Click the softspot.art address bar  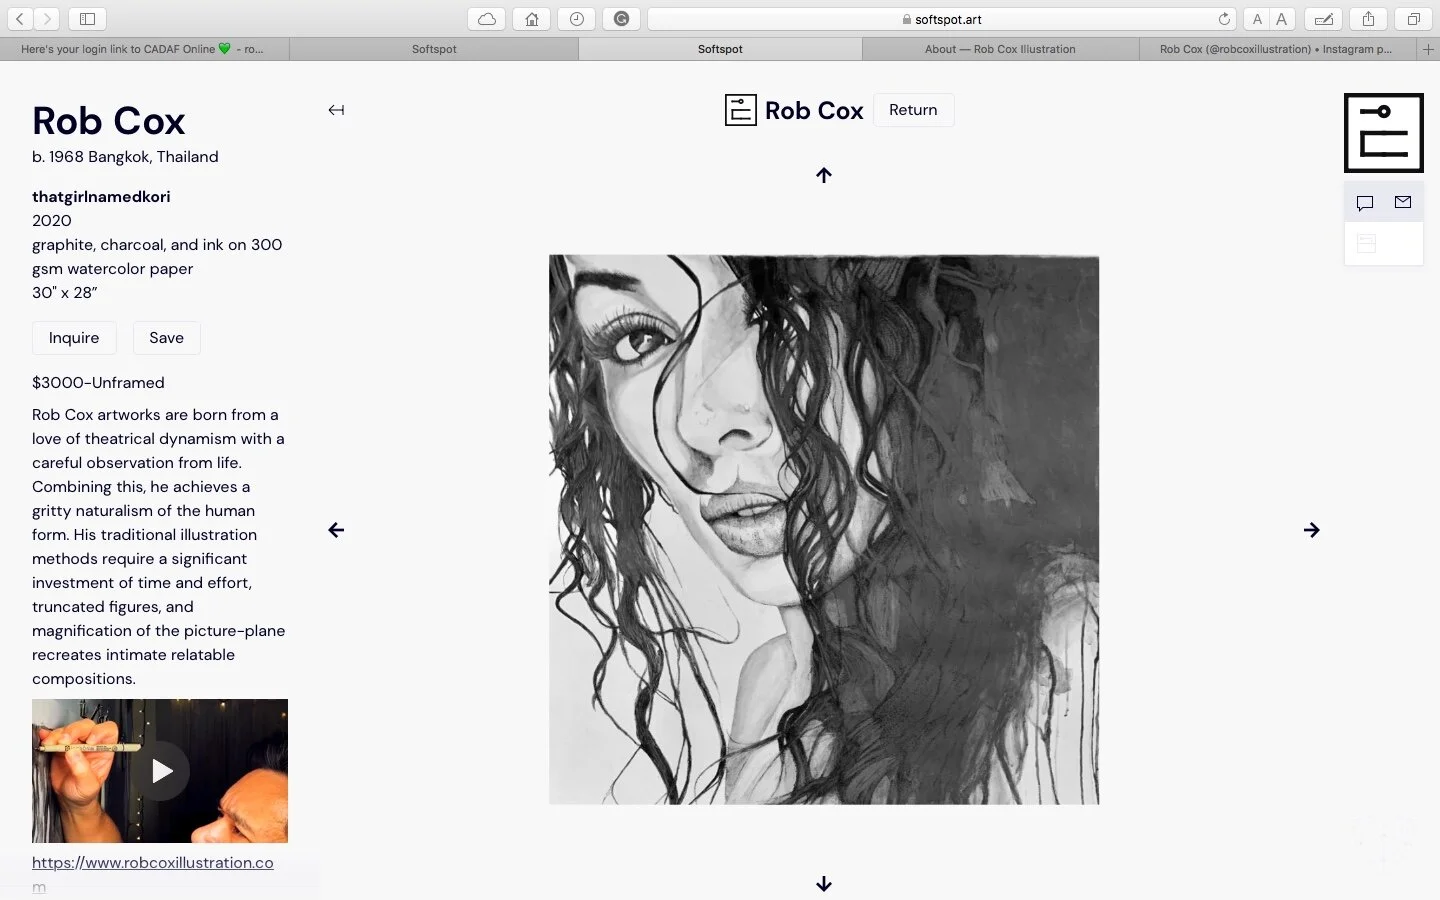(943, 19)
